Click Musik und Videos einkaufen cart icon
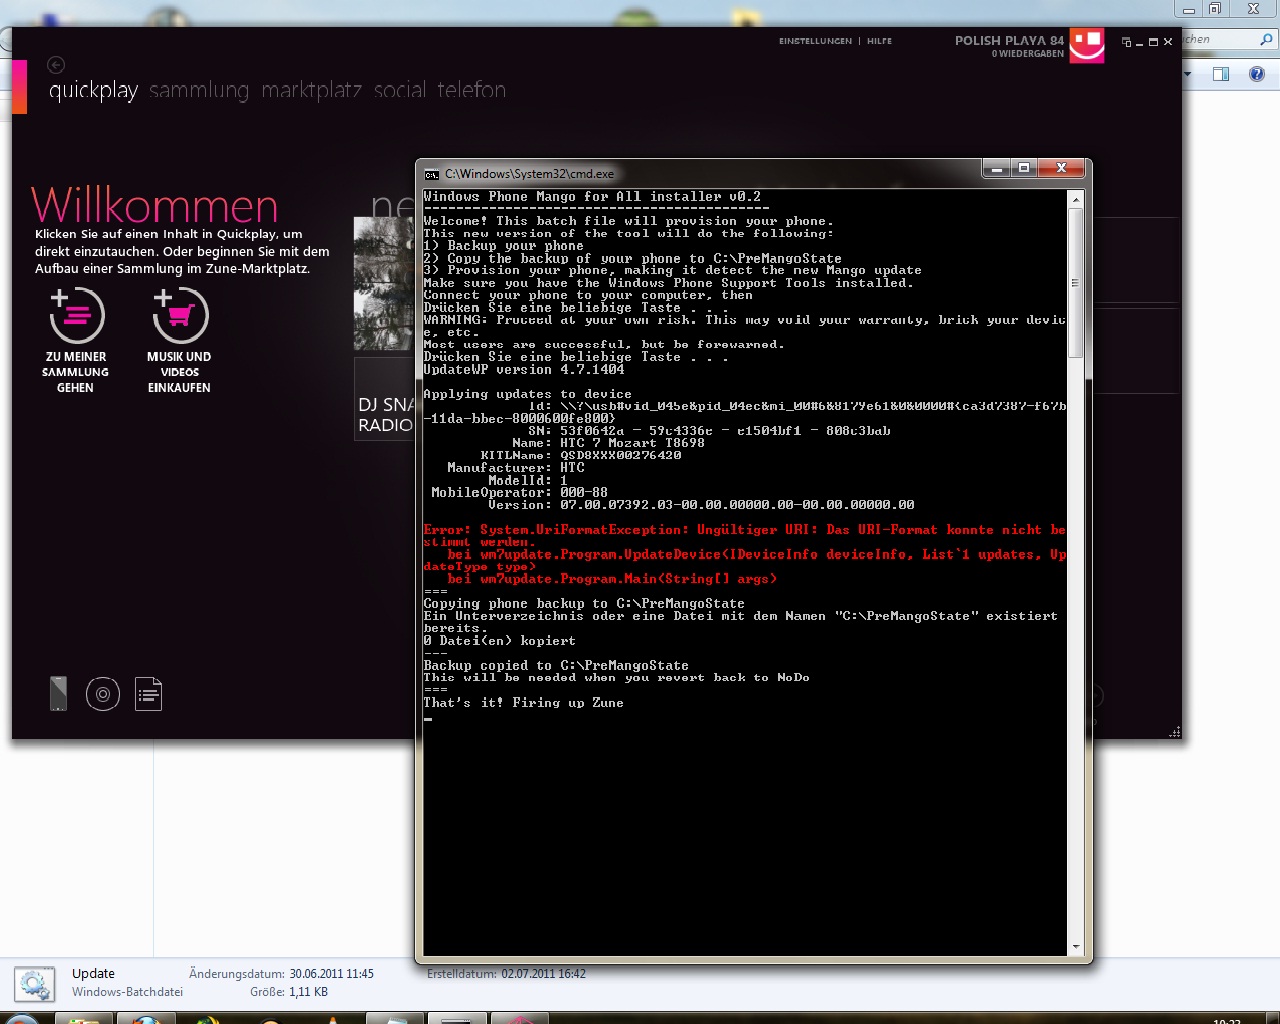 click(x=180, y=315)
